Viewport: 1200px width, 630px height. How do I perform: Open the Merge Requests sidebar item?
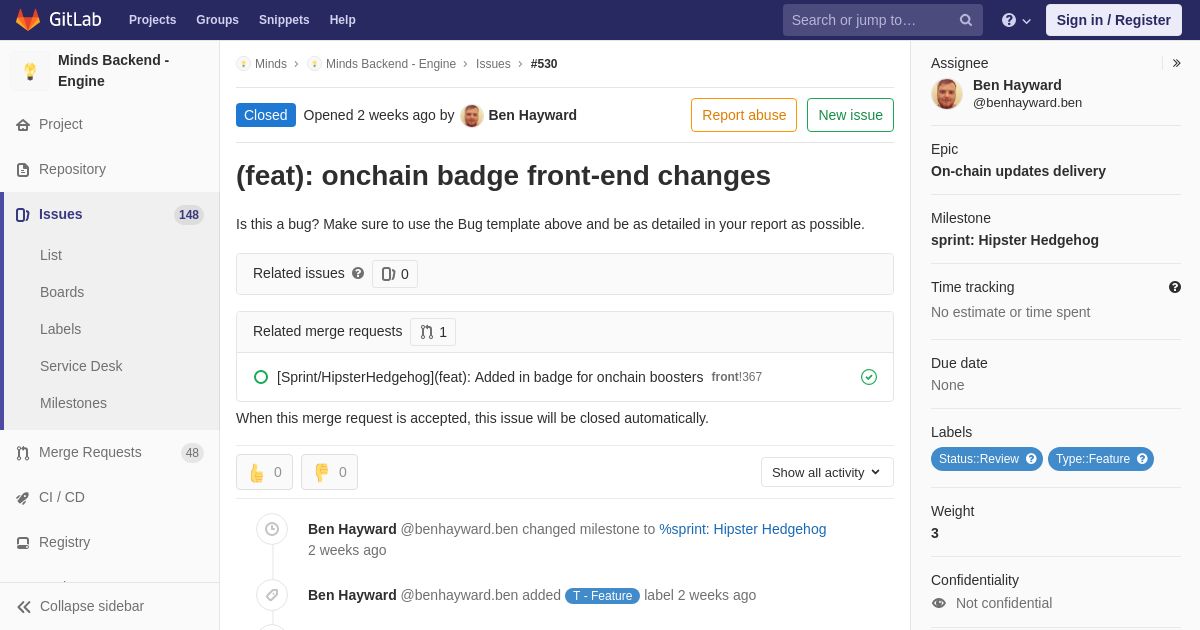[90, 452]
